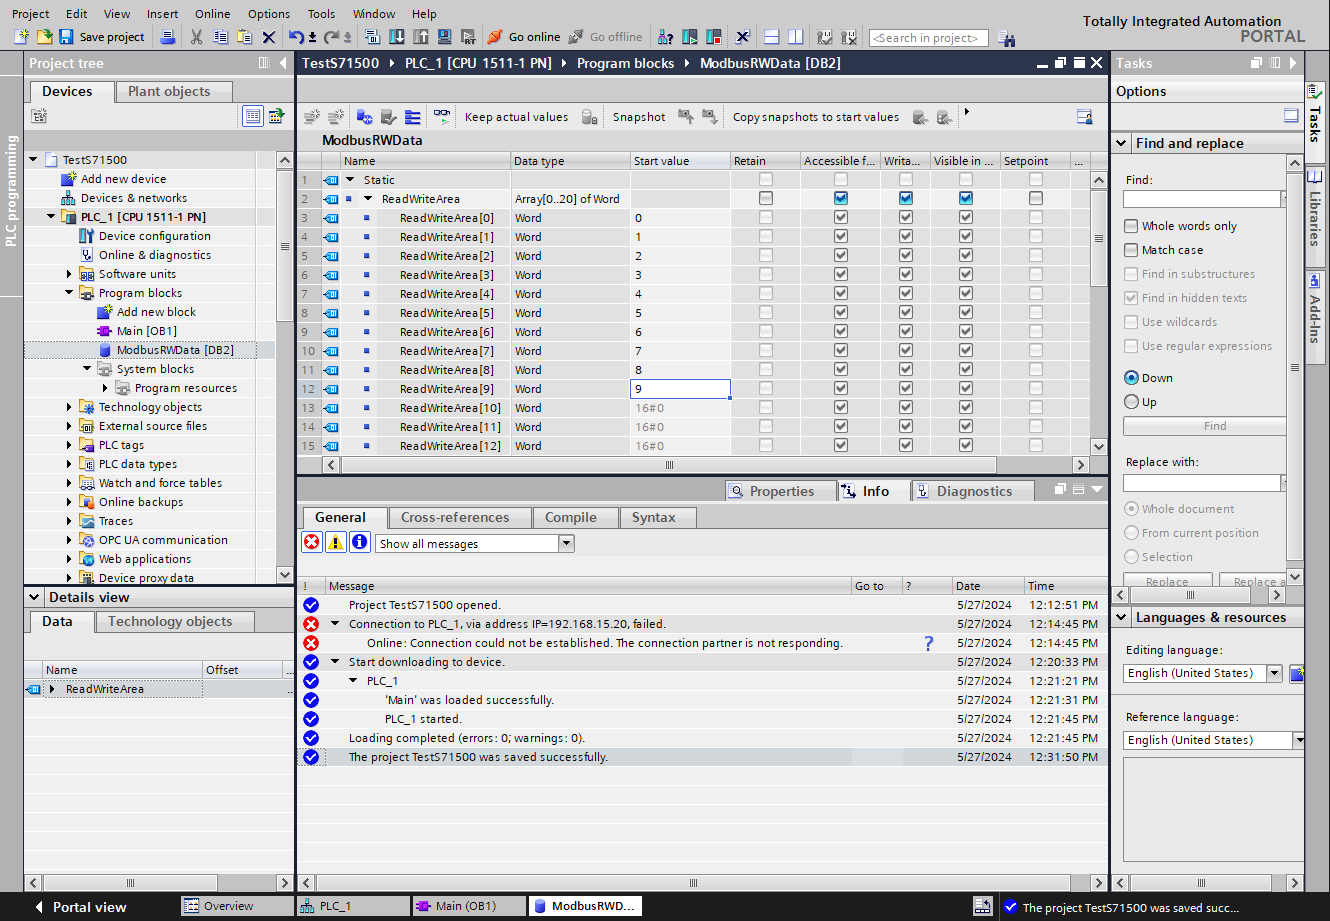Open the Diagnostics tab
This screenshot has width=1330, height=921.
tap(974, 491)
